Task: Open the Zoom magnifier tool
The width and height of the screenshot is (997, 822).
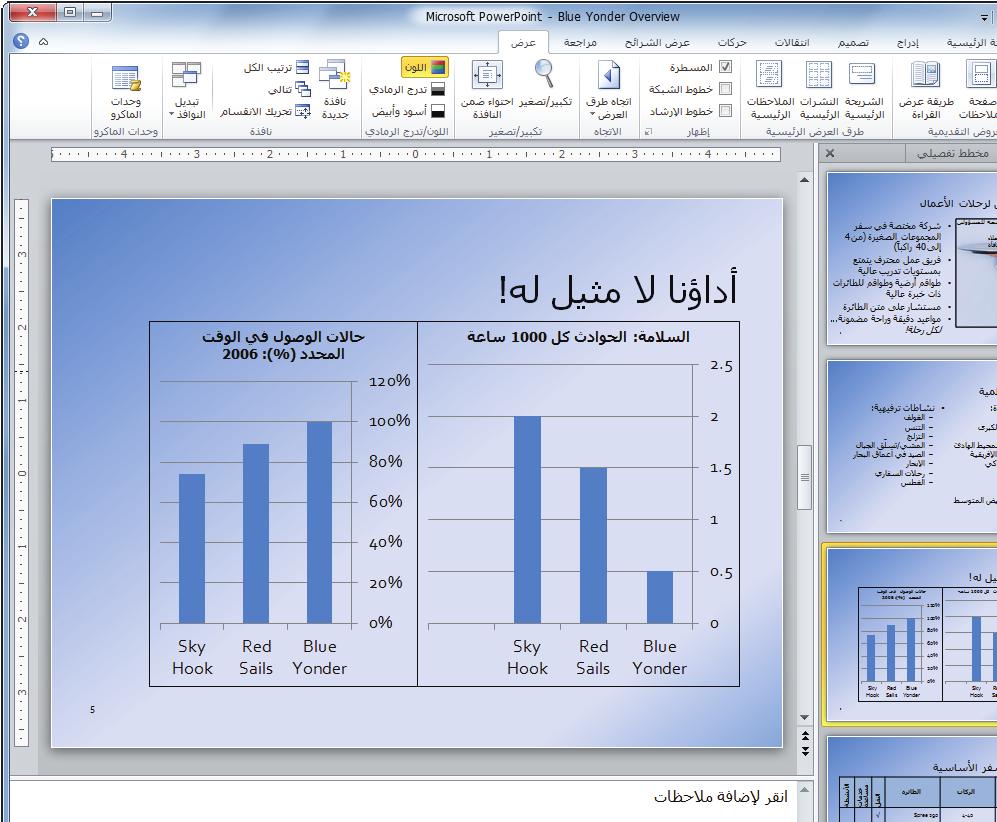Action: [545, 84]
